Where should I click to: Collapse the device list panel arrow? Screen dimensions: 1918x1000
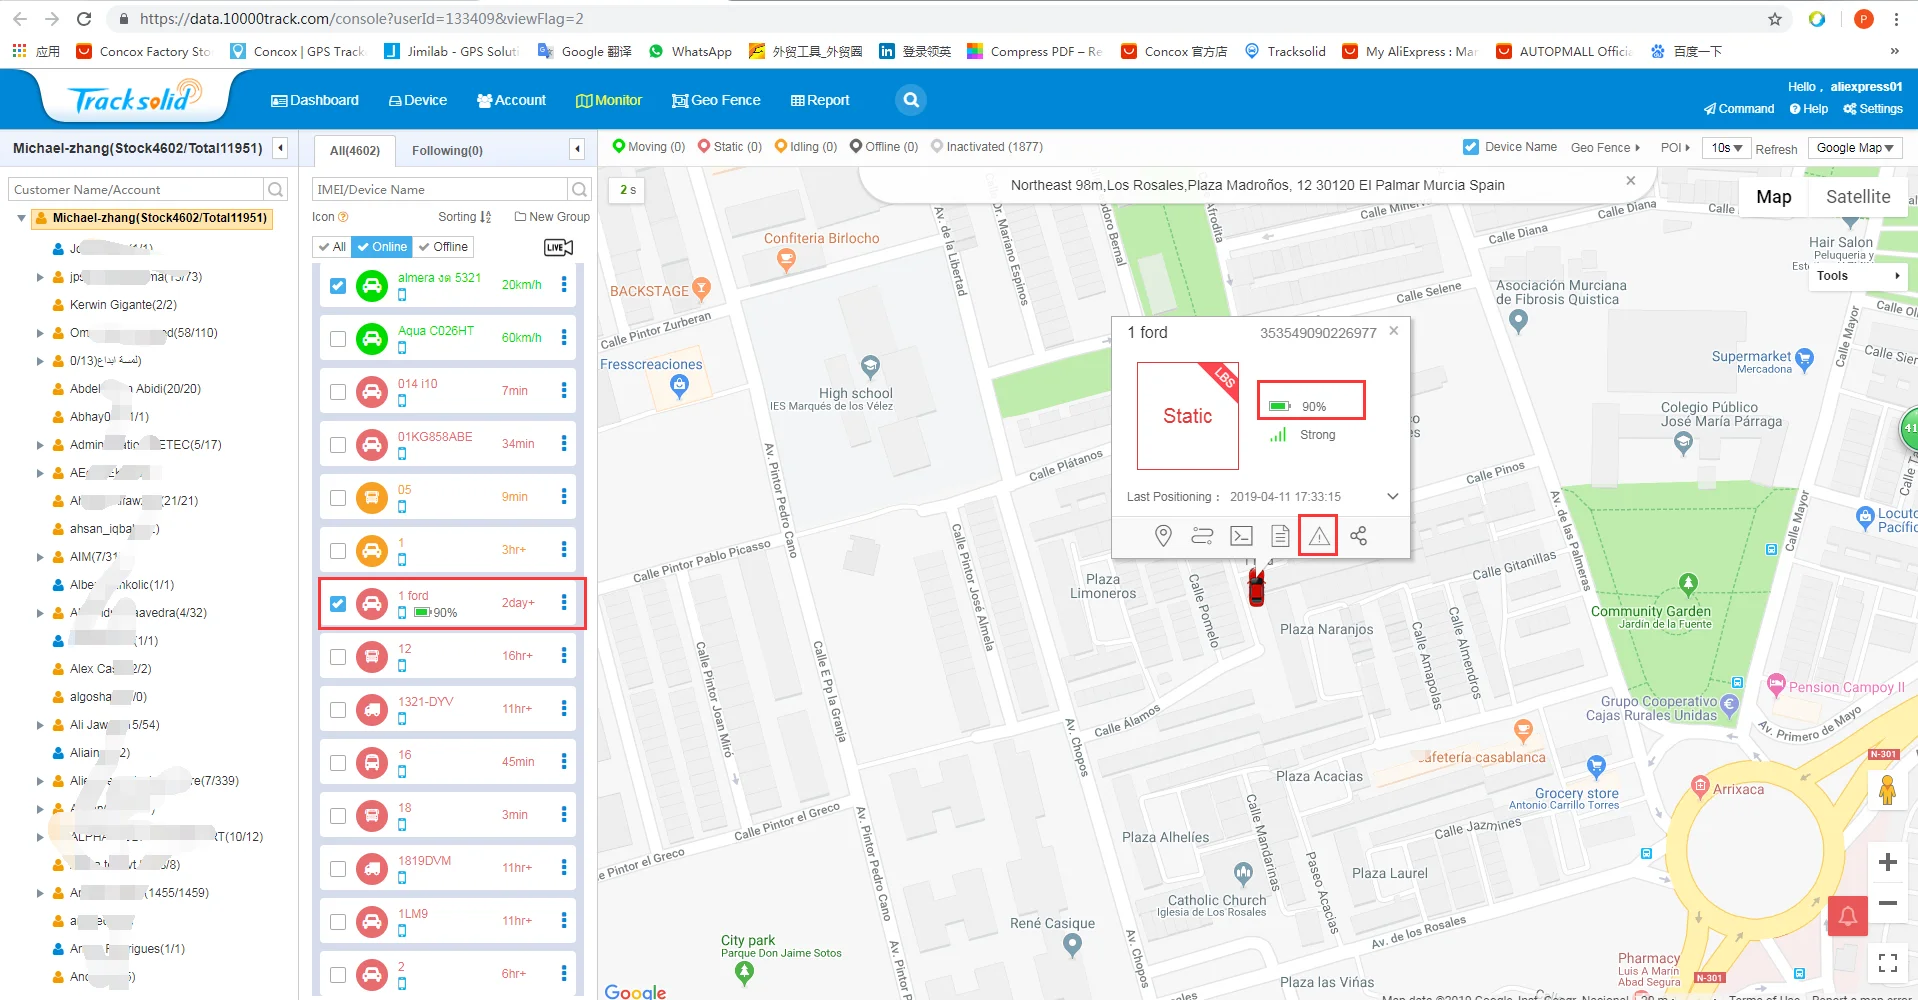pos(577,149)
